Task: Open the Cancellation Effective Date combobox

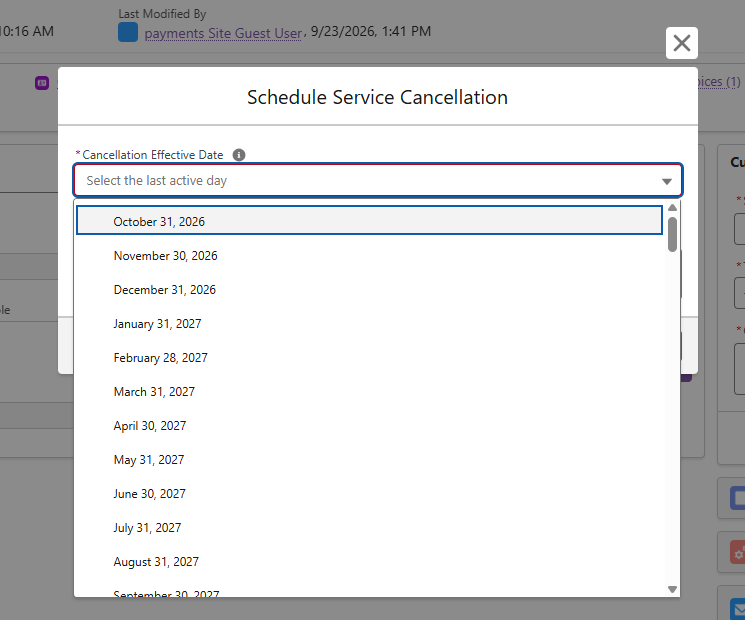Action: pos(378,181)
